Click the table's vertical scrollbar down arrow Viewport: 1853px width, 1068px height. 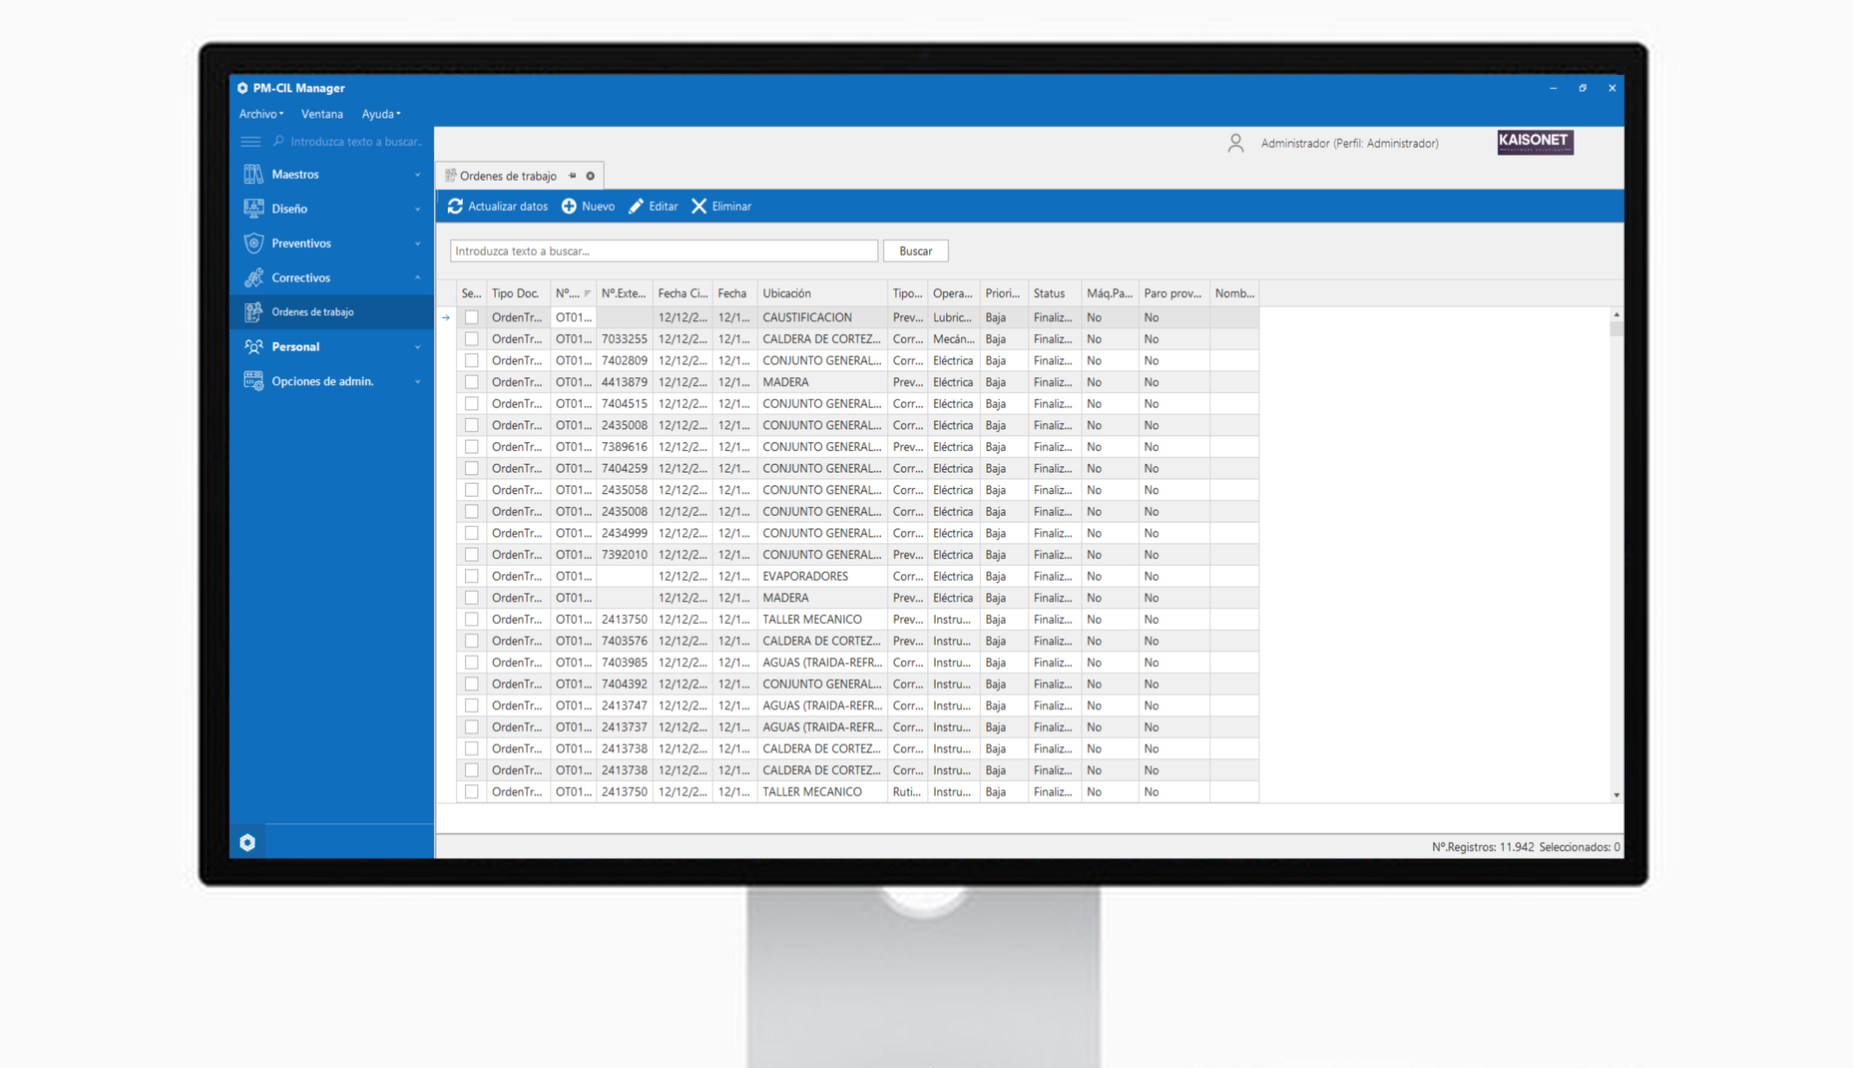point(1616,795)
